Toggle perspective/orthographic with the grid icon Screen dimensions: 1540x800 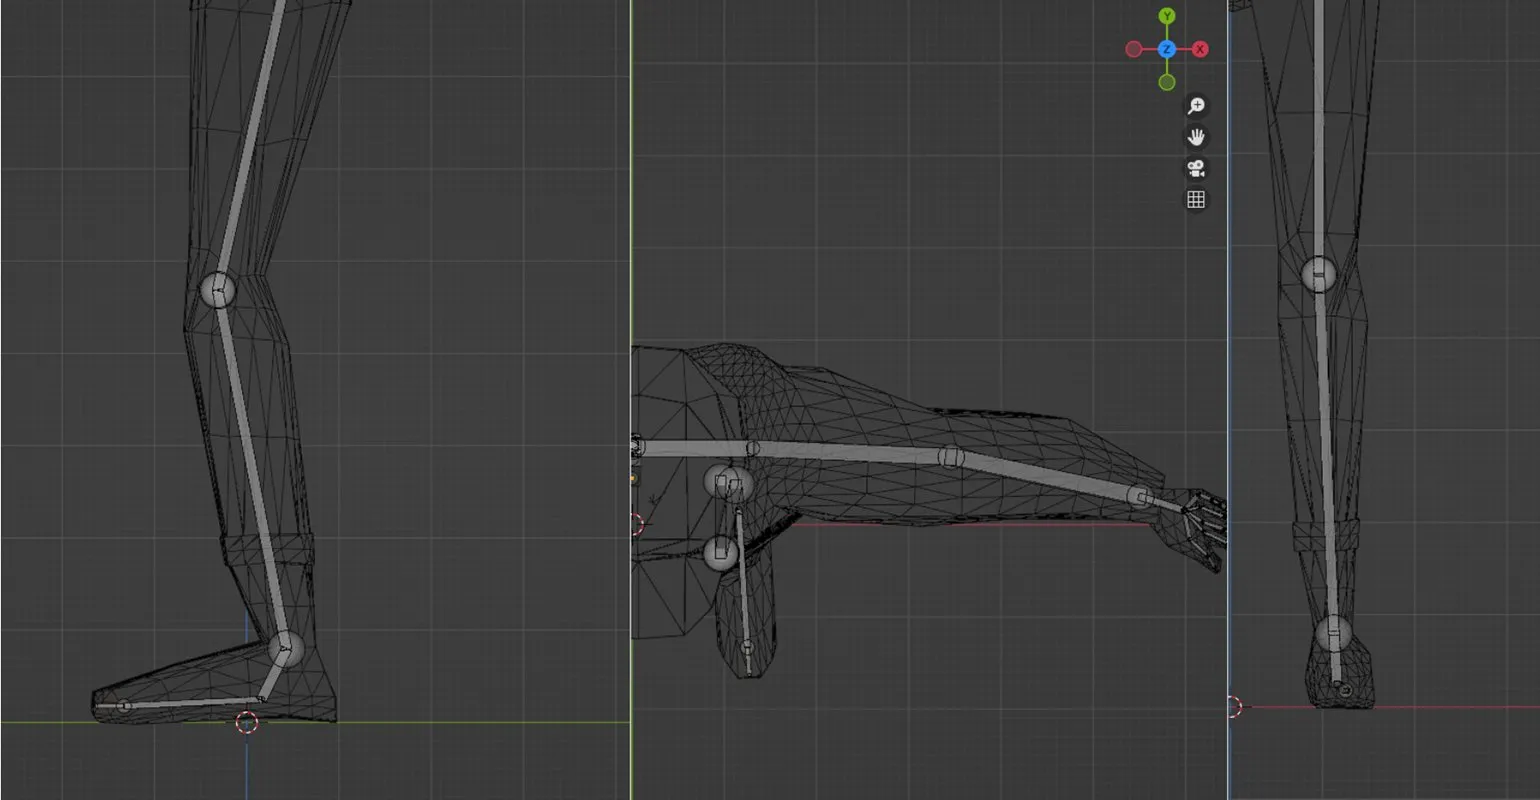point(1195,200)
